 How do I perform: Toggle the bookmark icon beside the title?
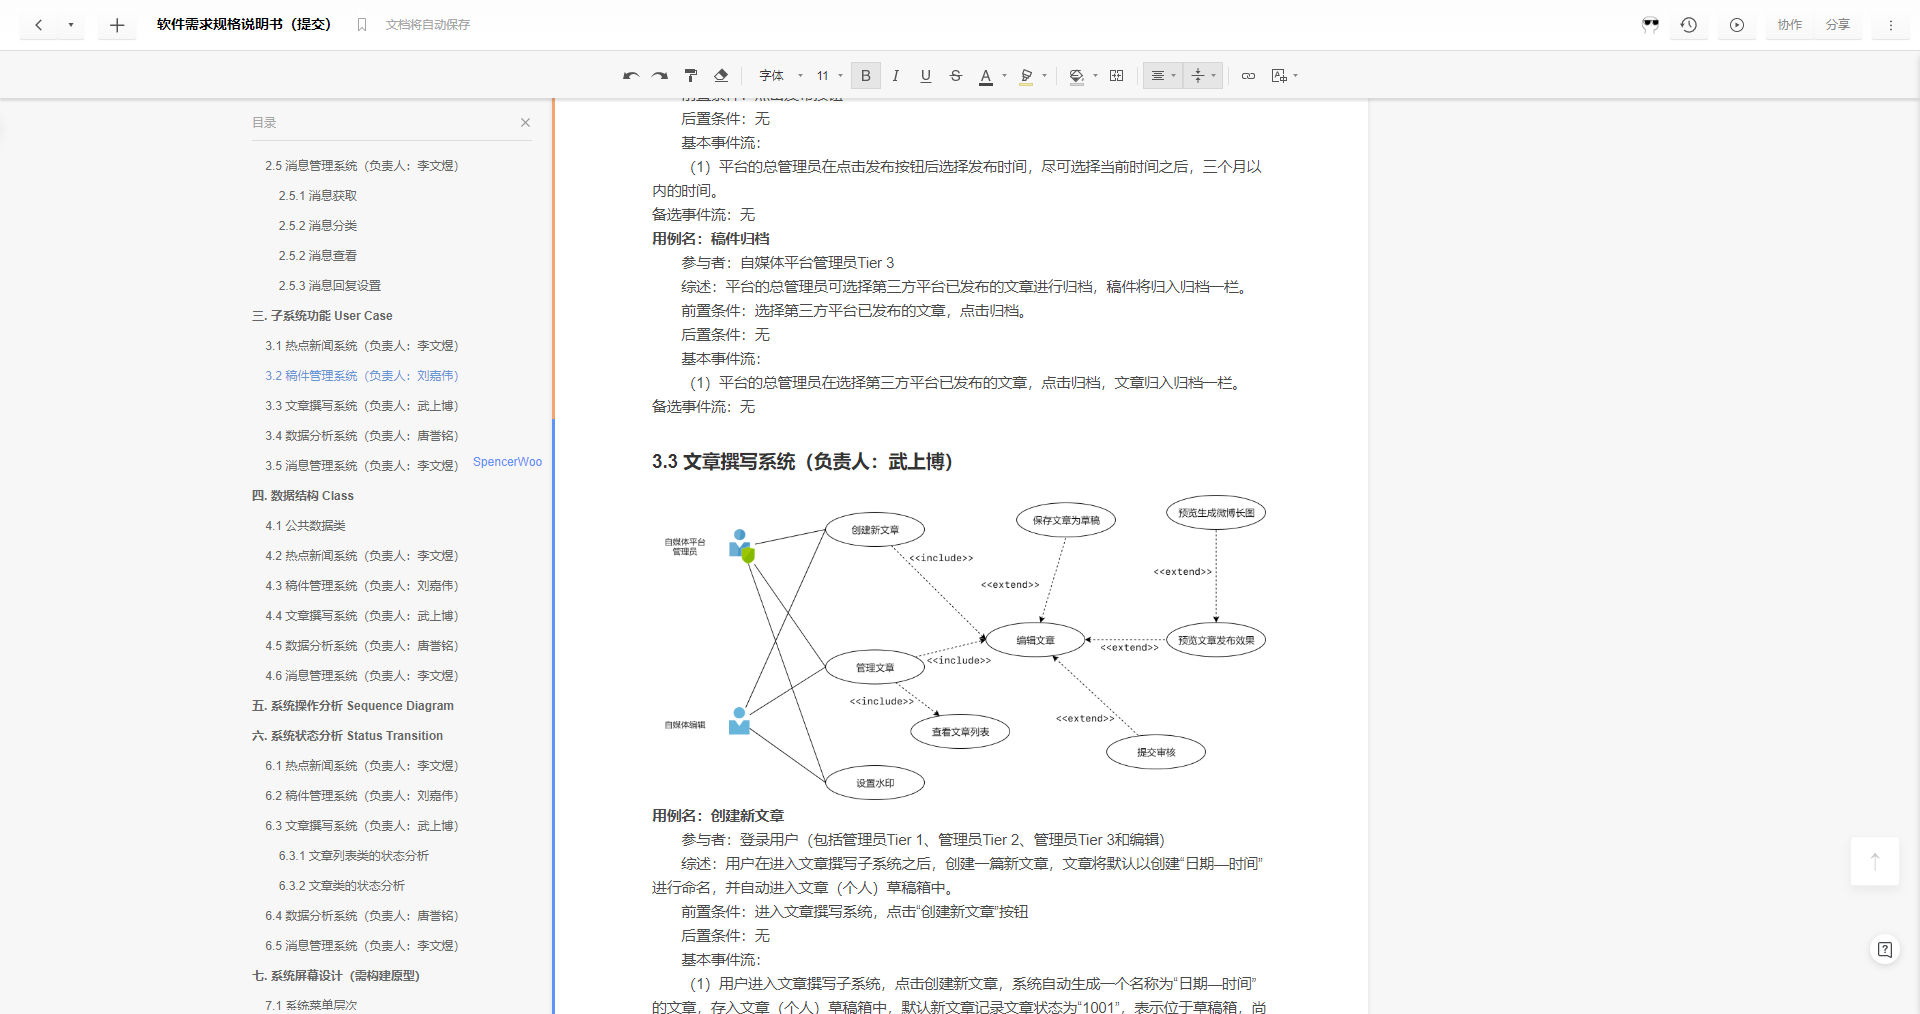tap(362, 25)
